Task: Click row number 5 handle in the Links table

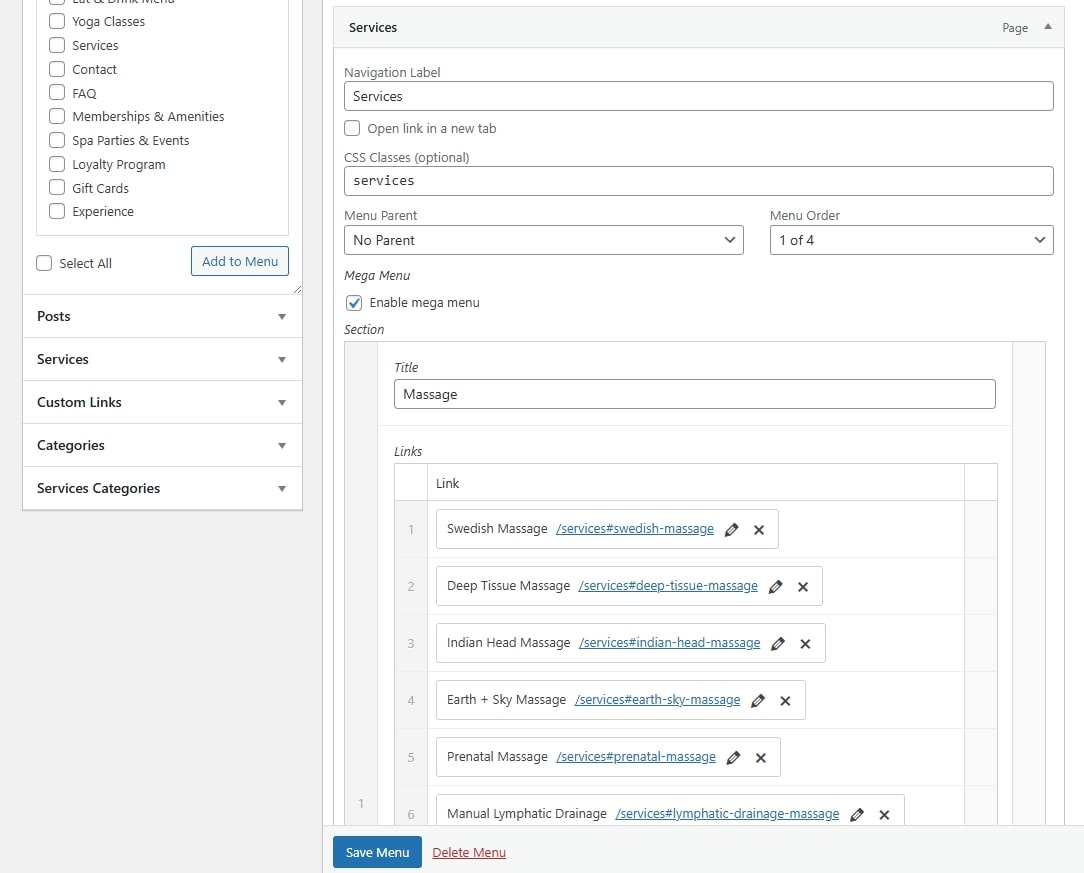Action: 411,758
